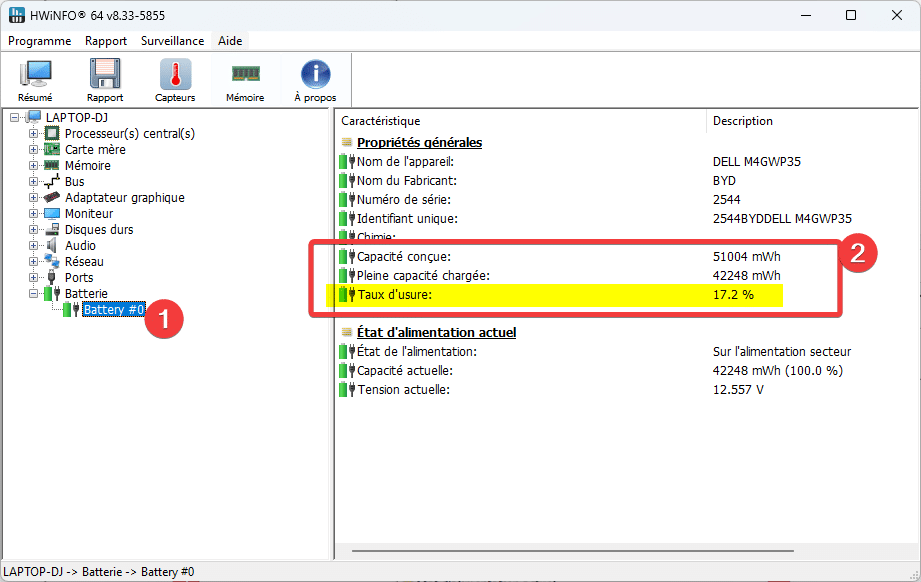Image resolution: width=921 pixels, height=582 pixels.
Task: Select the Battery #0 tree item
Action: tap(114, 310)
